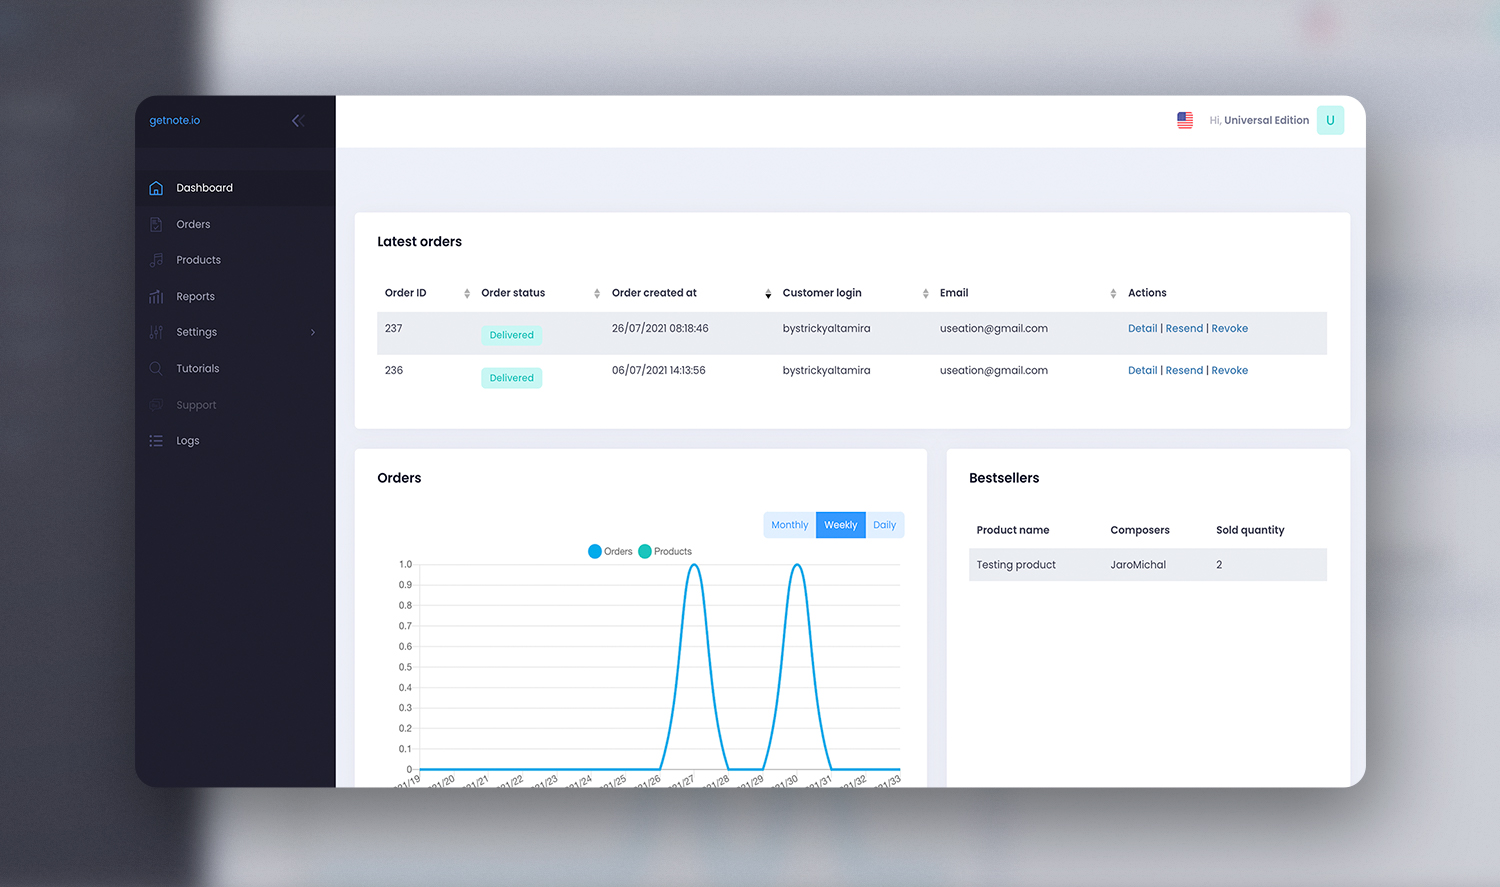Screen dimensions: 1500x887
Task: Click the Logs list icon
Action: click(156, 440)
